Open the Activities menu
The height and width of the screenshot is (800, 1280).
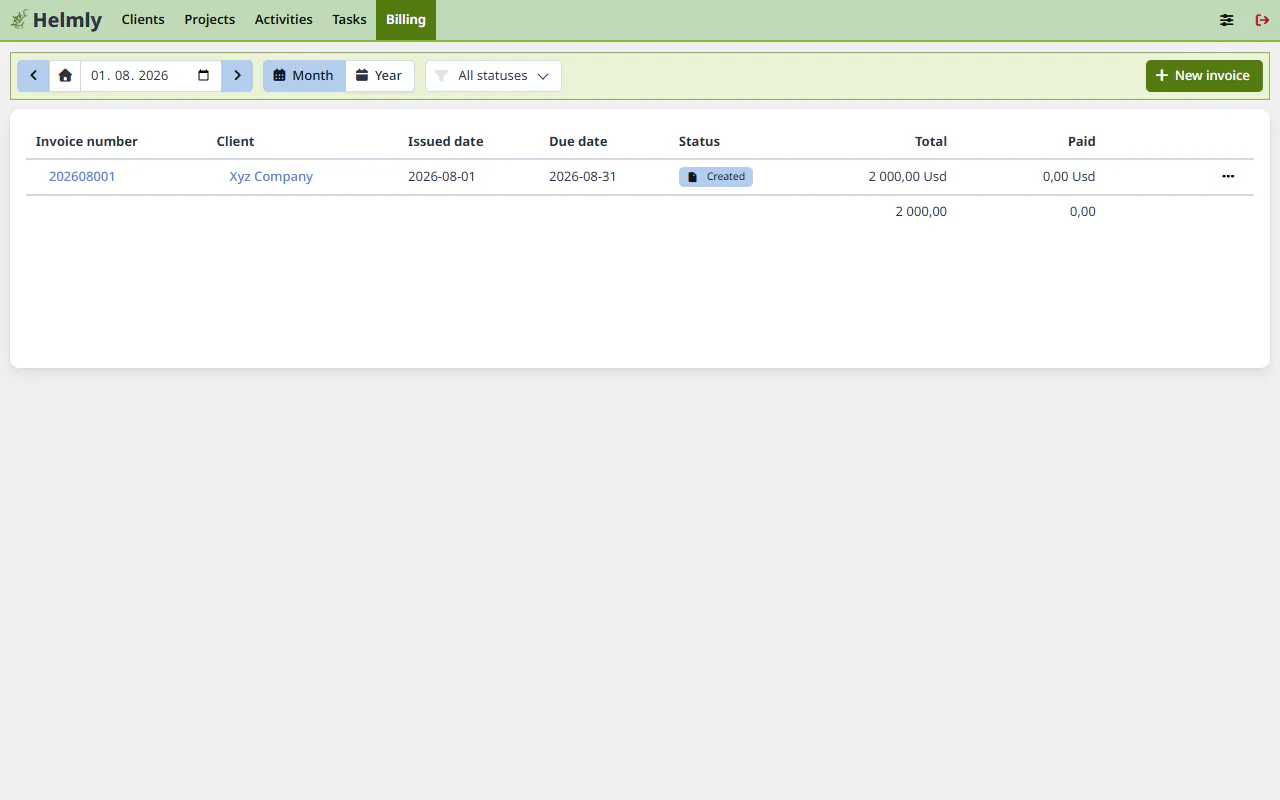283,20
